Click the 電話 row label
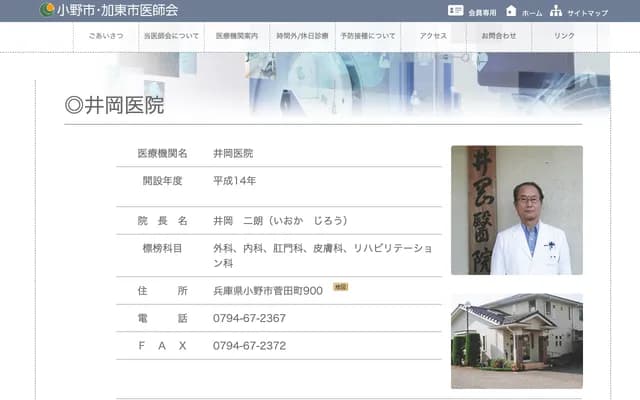 pos(162,318)
